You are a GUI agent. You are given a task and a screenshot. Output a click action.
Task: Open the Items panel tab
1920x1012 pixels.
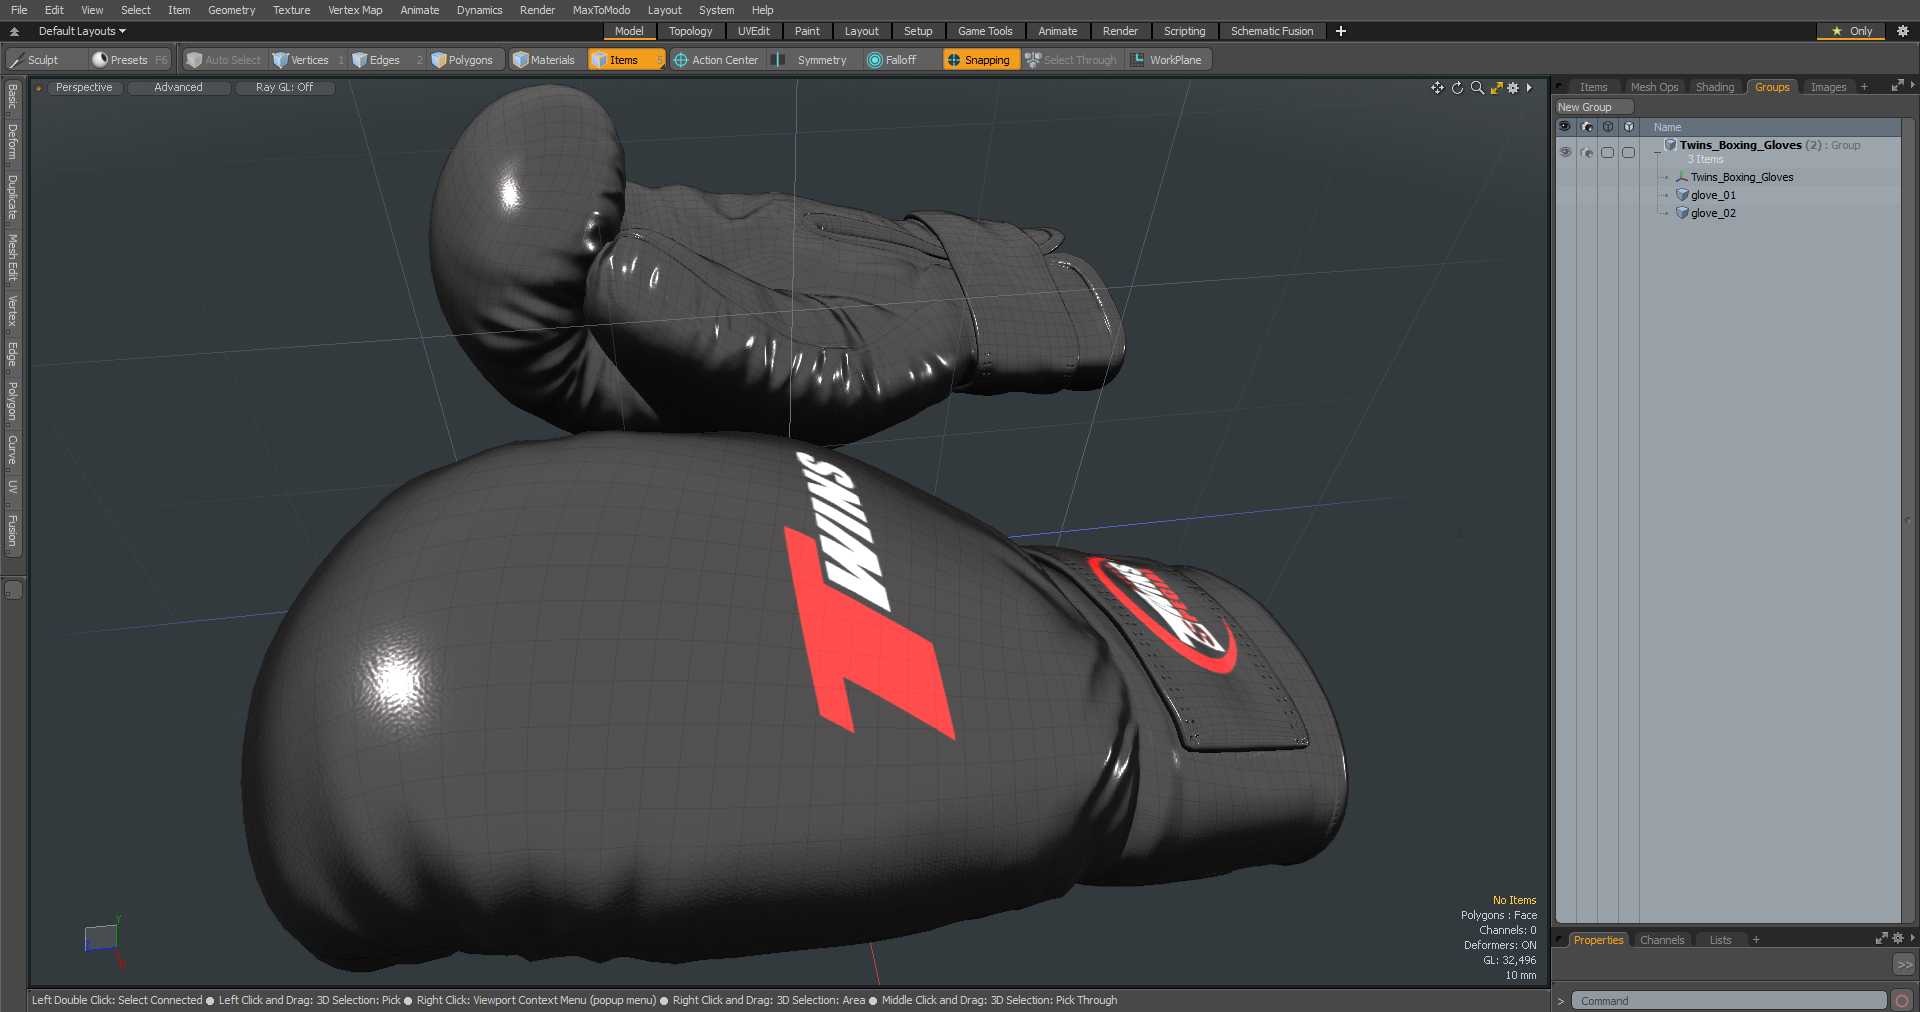pyautogui.click(x=1593, y=87)
